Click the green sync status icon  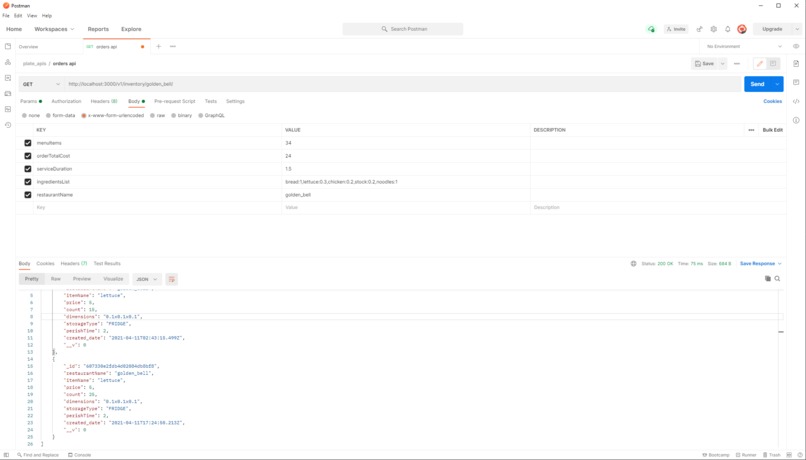[x=651, y=29]
